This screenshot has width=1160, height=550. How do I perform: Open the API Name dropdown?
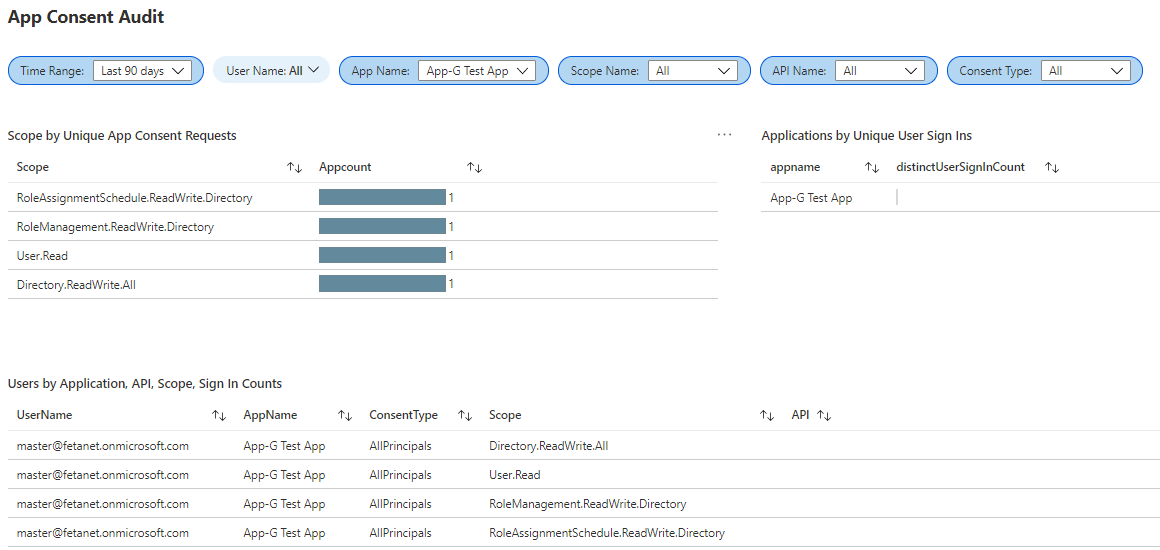point(880,71)
